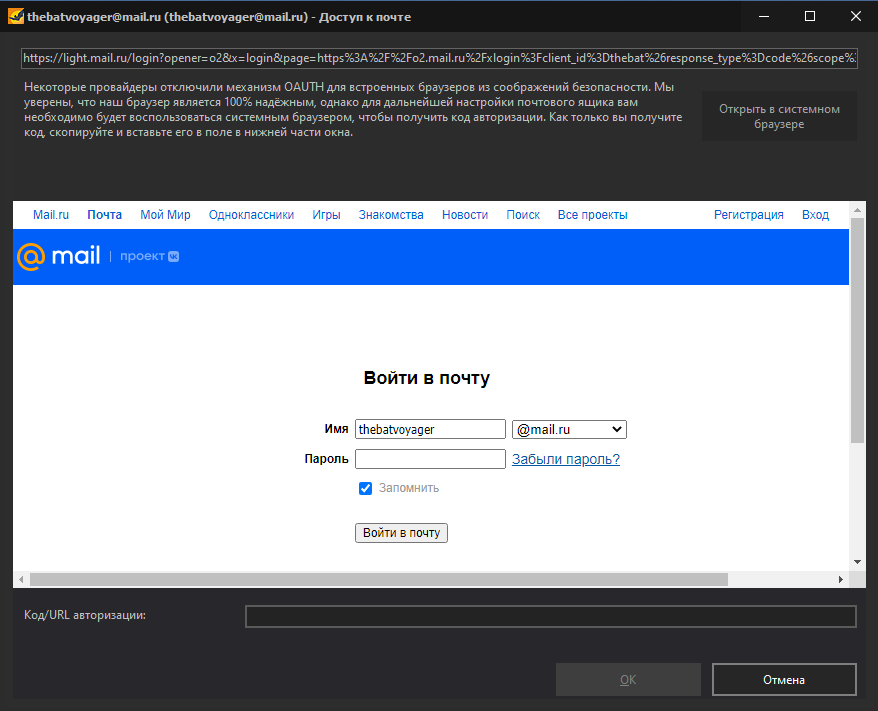Click the VK project badge icon

[x=174, y=256]
